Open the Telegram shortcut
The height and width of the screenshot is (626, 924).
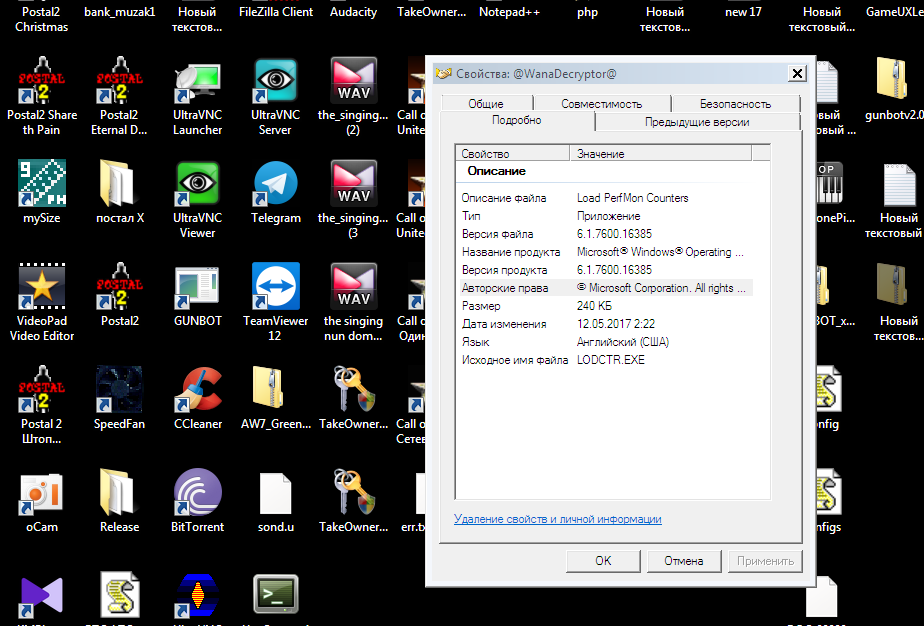click(x=275, y=183)
